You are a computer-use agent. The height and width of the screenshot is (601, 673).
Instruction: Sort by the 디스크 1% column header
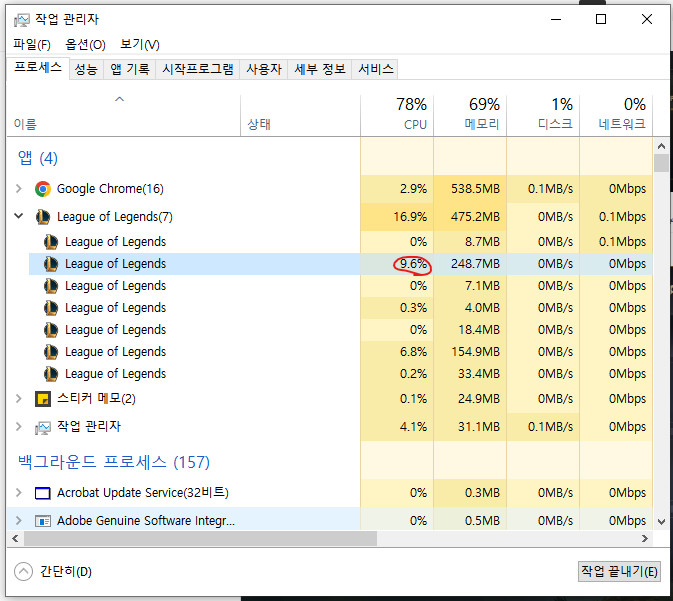(x=543, y=115)
